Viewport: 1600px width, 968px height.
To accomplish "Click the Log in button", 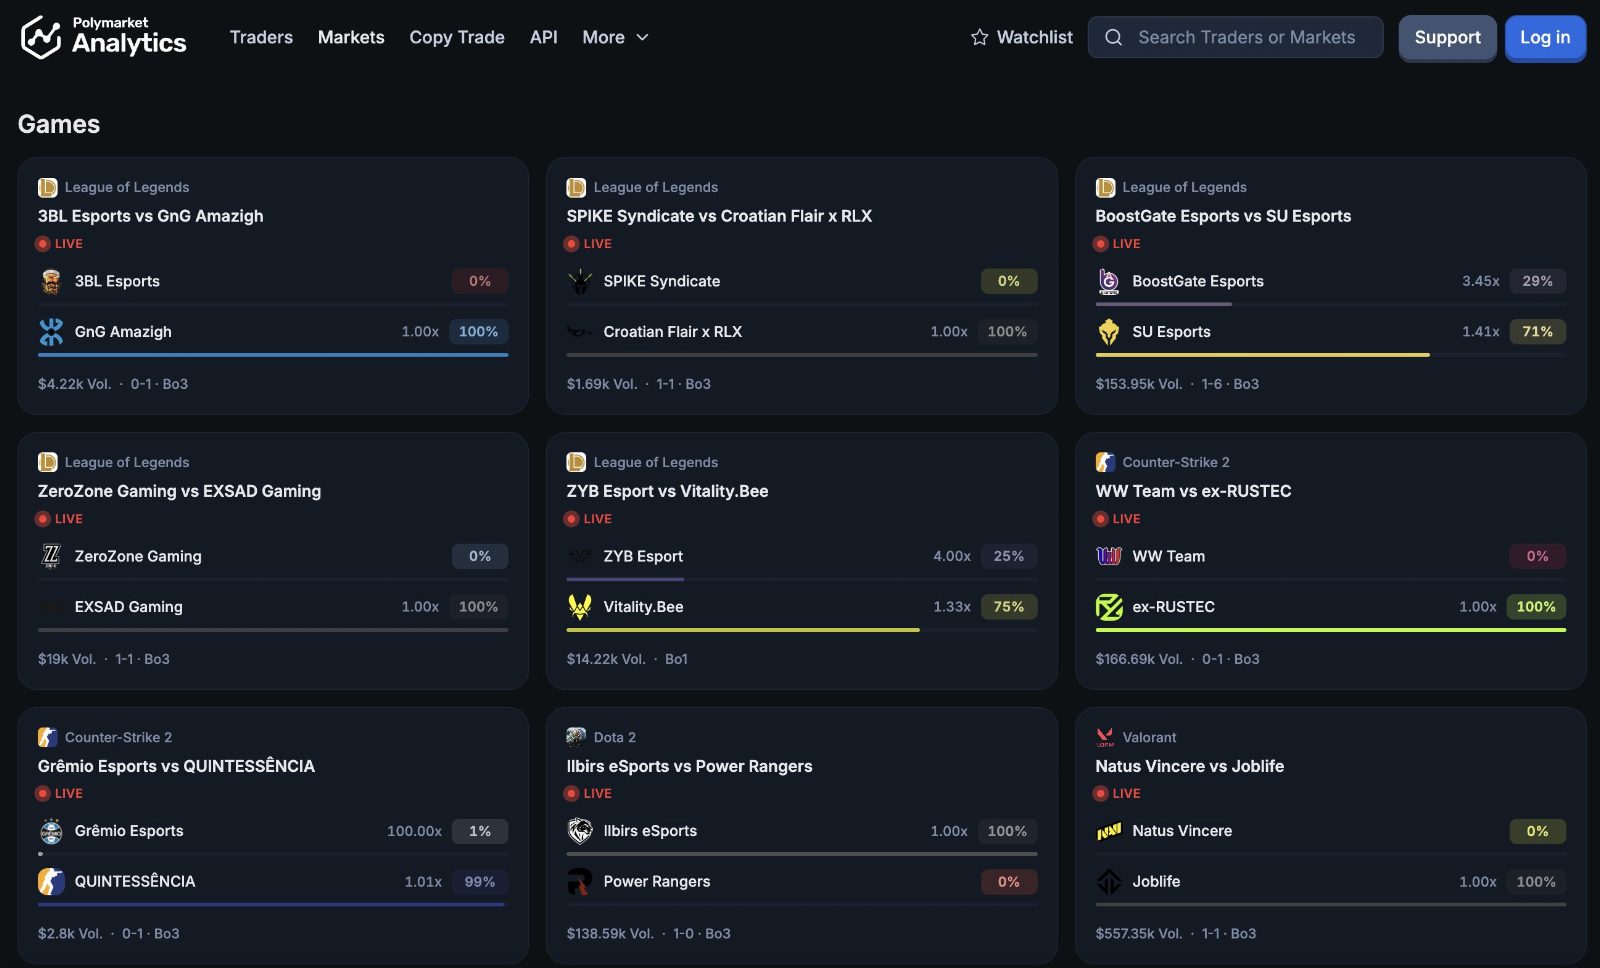I will [1545, 37].
